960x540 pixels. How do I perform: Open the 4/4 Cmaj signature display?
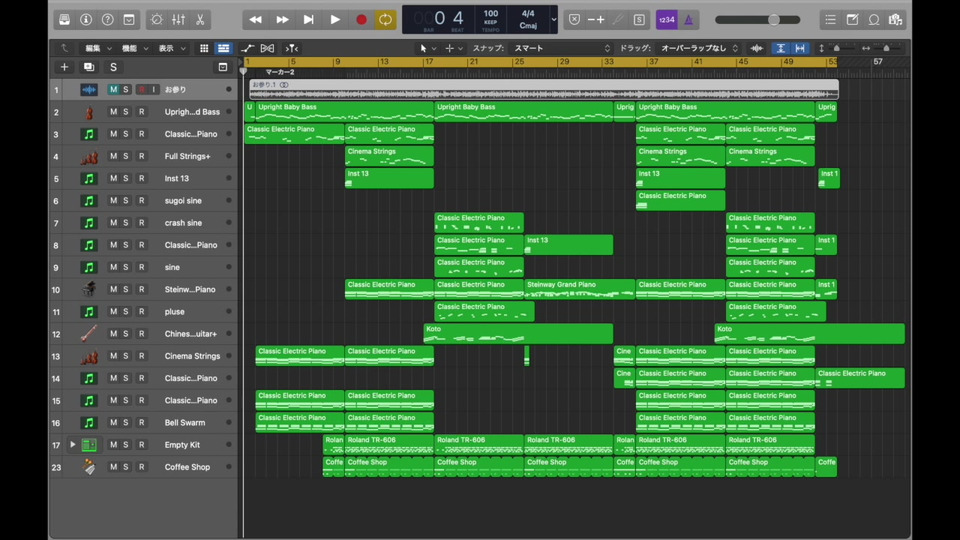coord(528,20)
